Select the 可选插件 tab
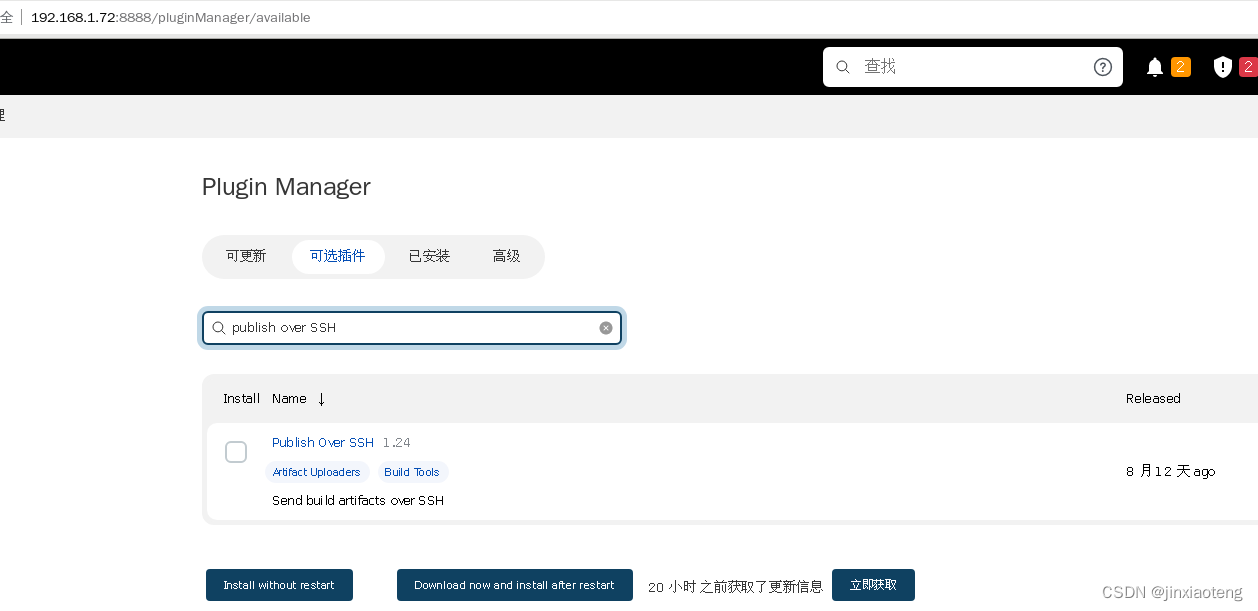 pyautogui.click(x=338, y=256)
